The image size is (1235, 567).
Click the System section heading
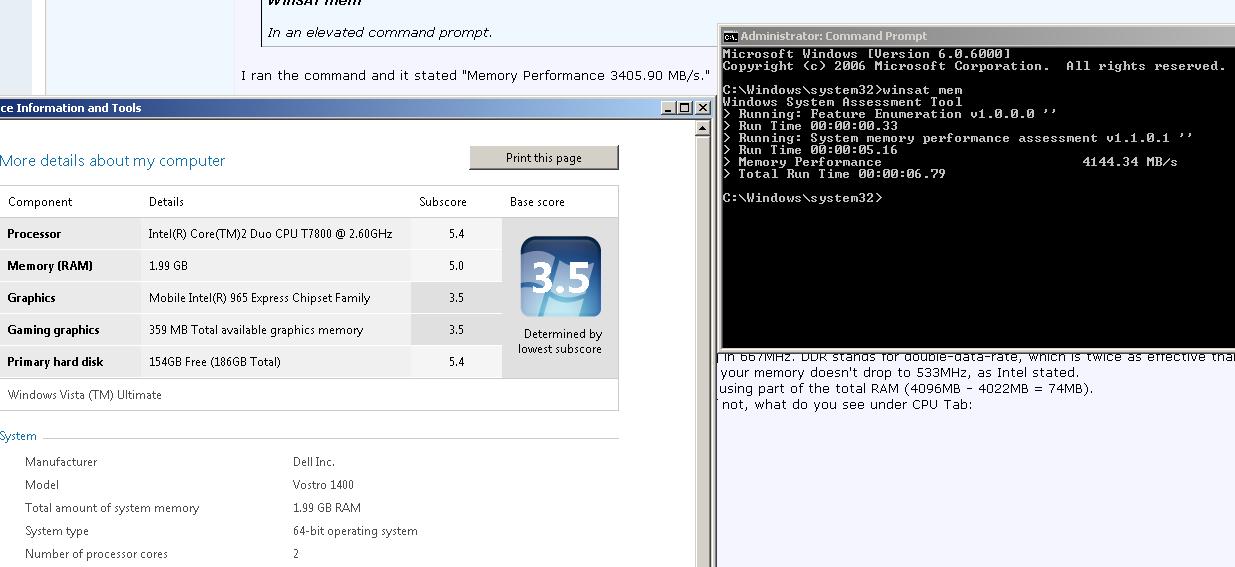[18, 437]
